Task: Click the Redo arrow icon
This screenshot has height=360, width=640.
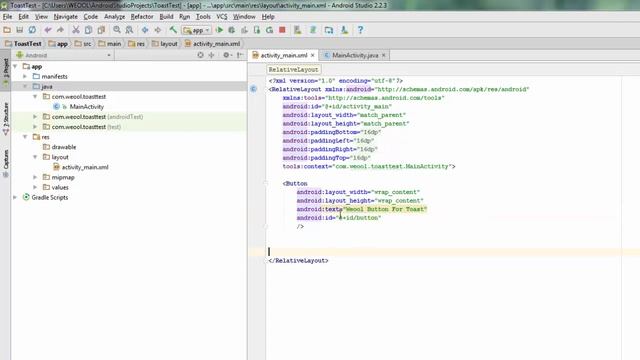Action: pyautogui.click(x=60, y=30)
